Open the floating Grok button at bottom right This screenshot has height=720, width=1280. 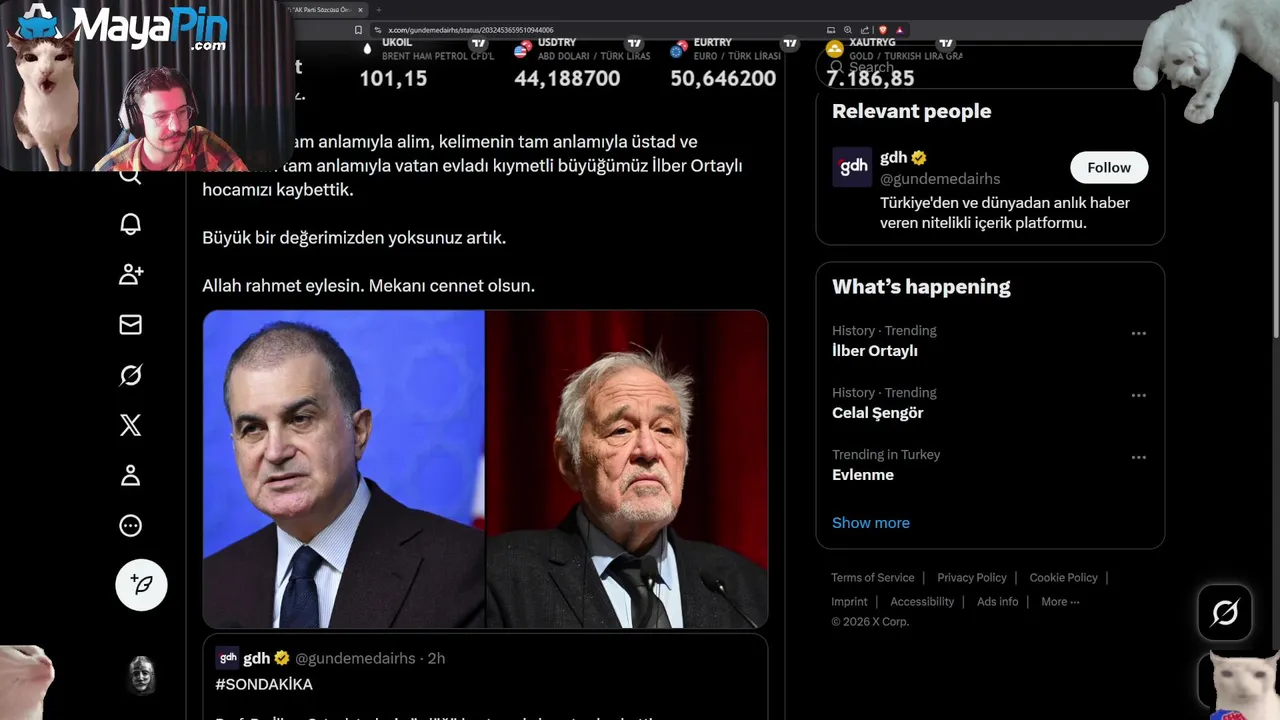[x=1224, y=612]
